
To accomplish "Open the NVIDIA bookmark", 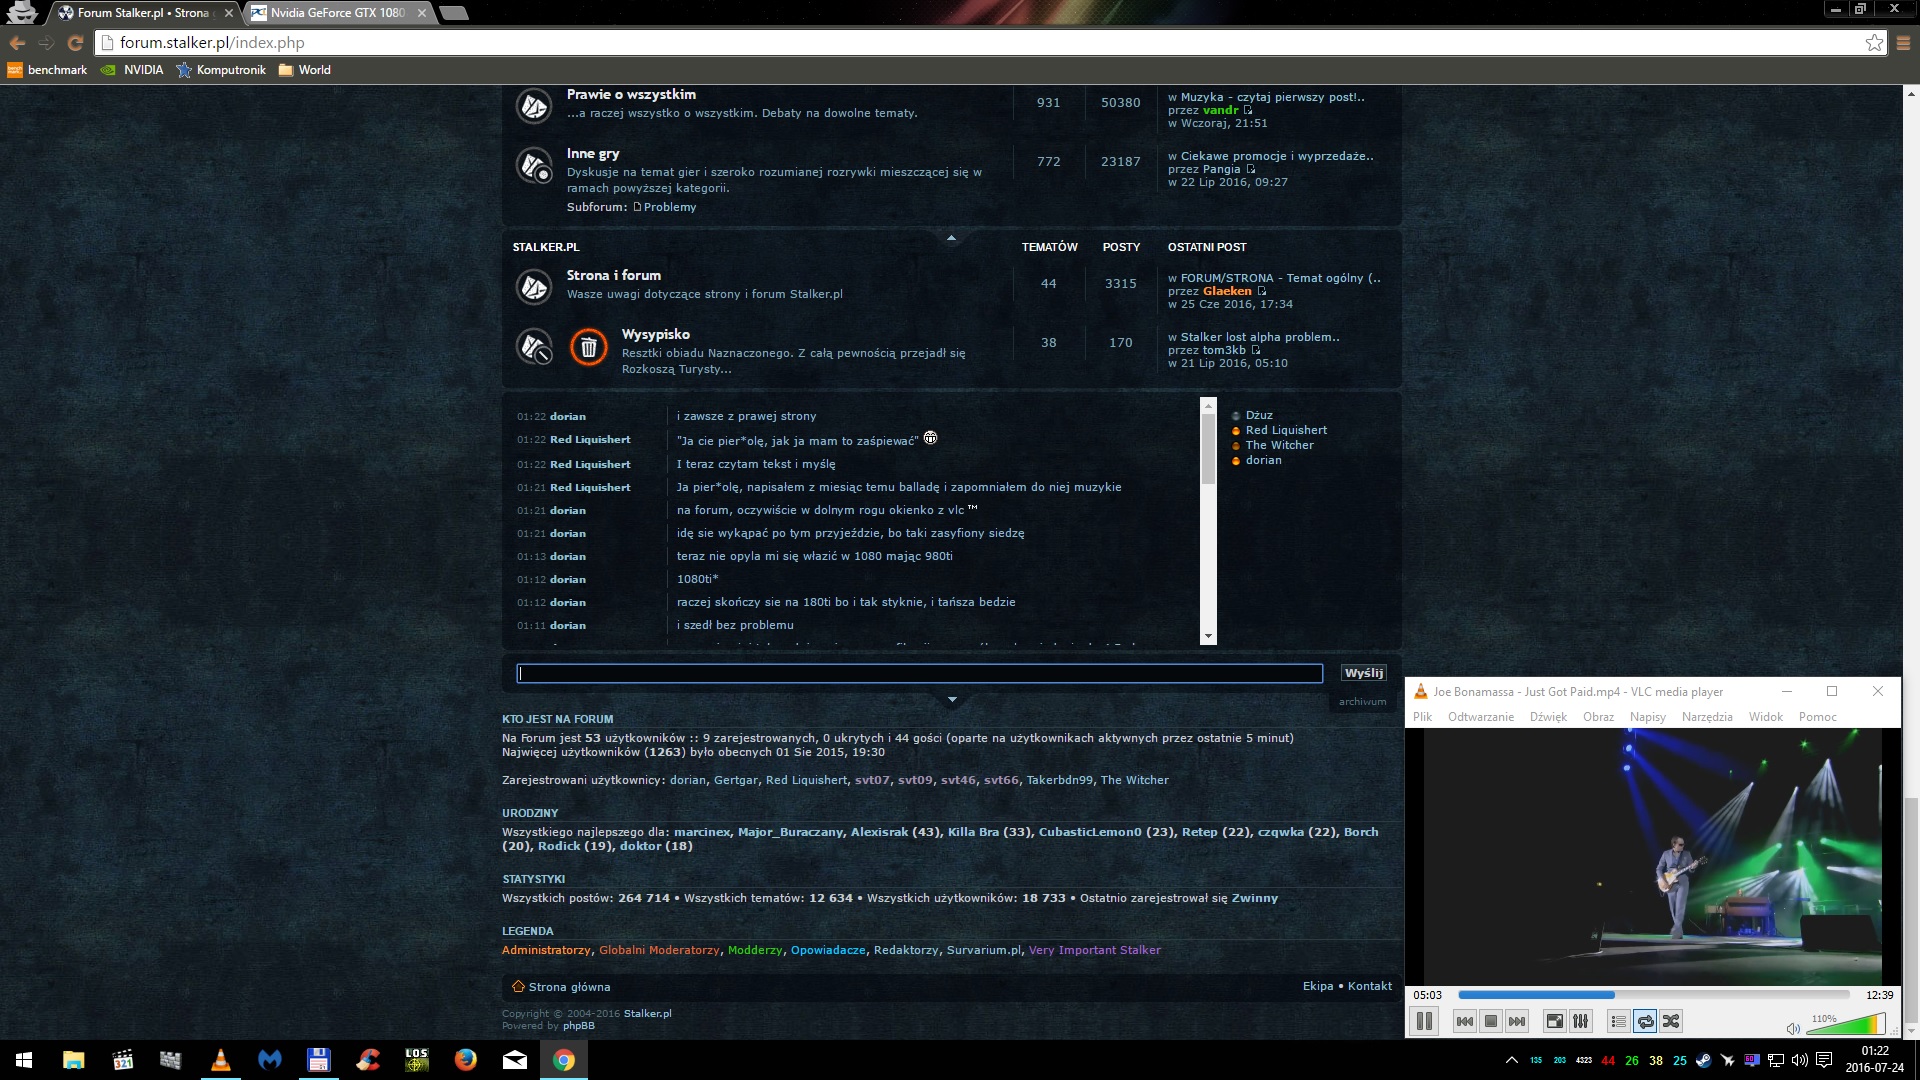I will tap(132, 70).
